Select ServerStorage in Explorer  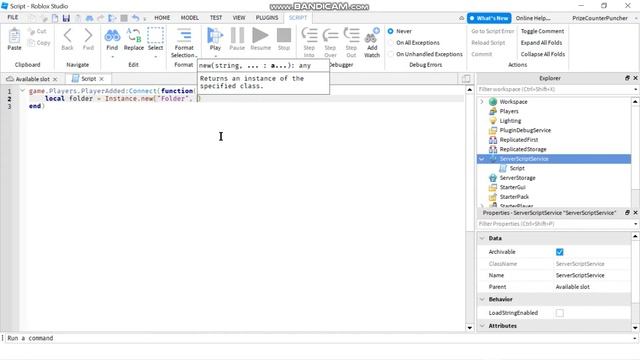[517, 178]
